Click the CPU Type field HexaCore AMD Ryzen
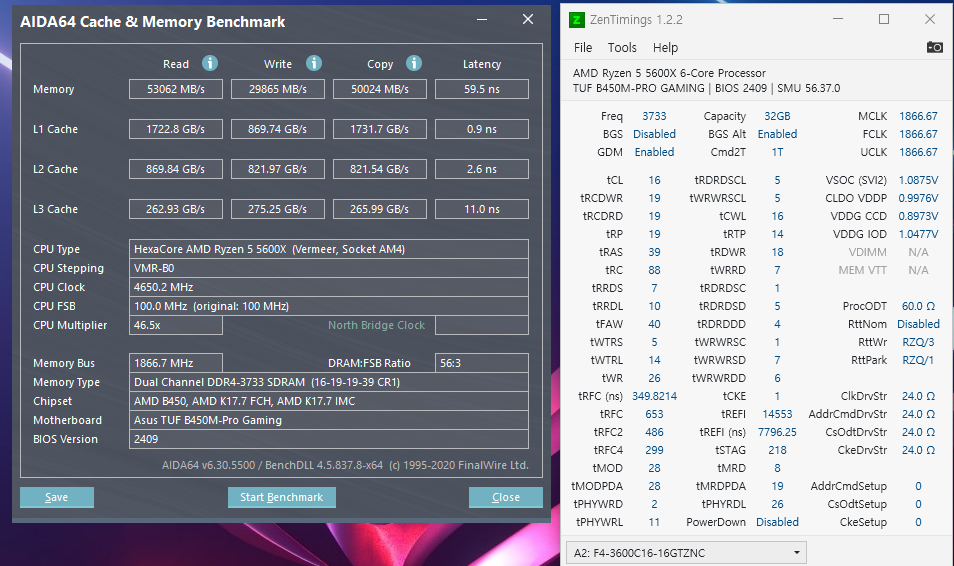954x566 pixels. (x=329, y=249)
